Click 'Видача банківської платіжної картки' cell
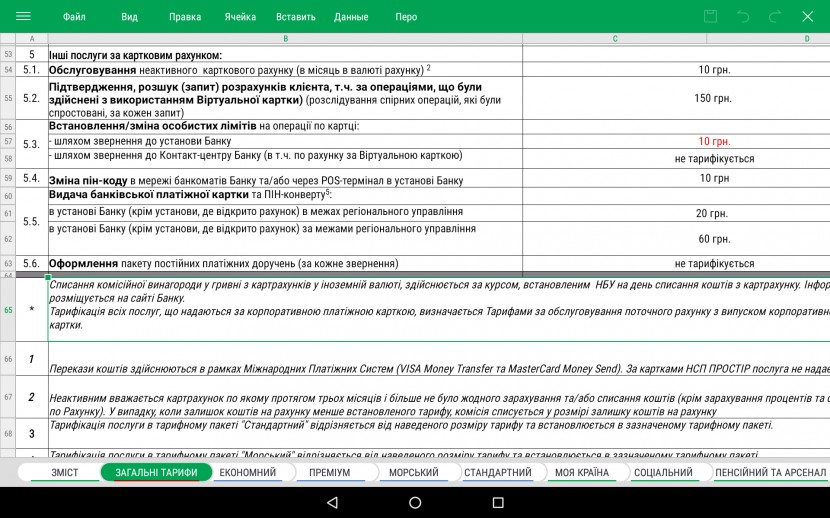The image size is (830, 518). pos(285,195)
